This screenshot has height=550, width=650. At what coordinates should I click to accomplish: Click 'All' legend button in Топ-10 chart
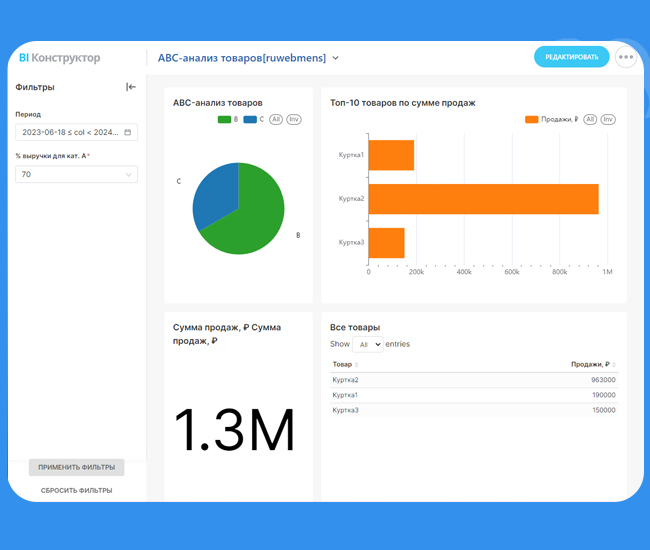coord(590,119)
